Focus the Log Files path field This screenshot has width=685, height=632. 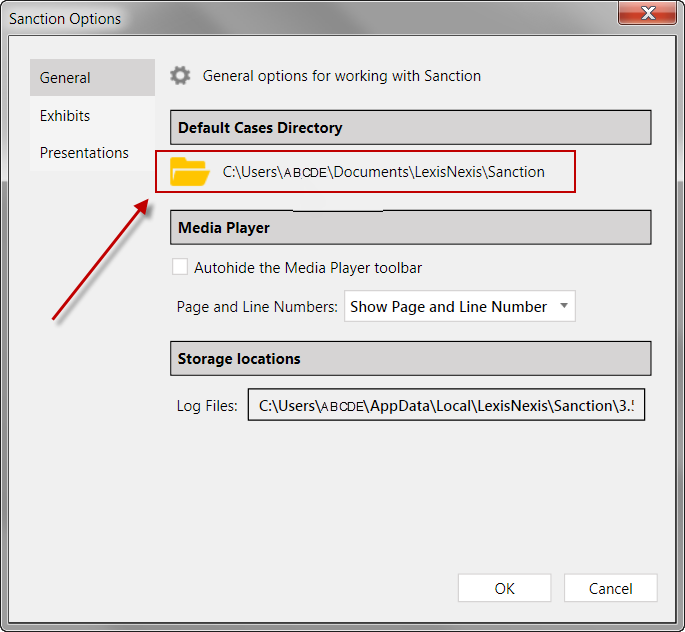click(x=446, y=405)
